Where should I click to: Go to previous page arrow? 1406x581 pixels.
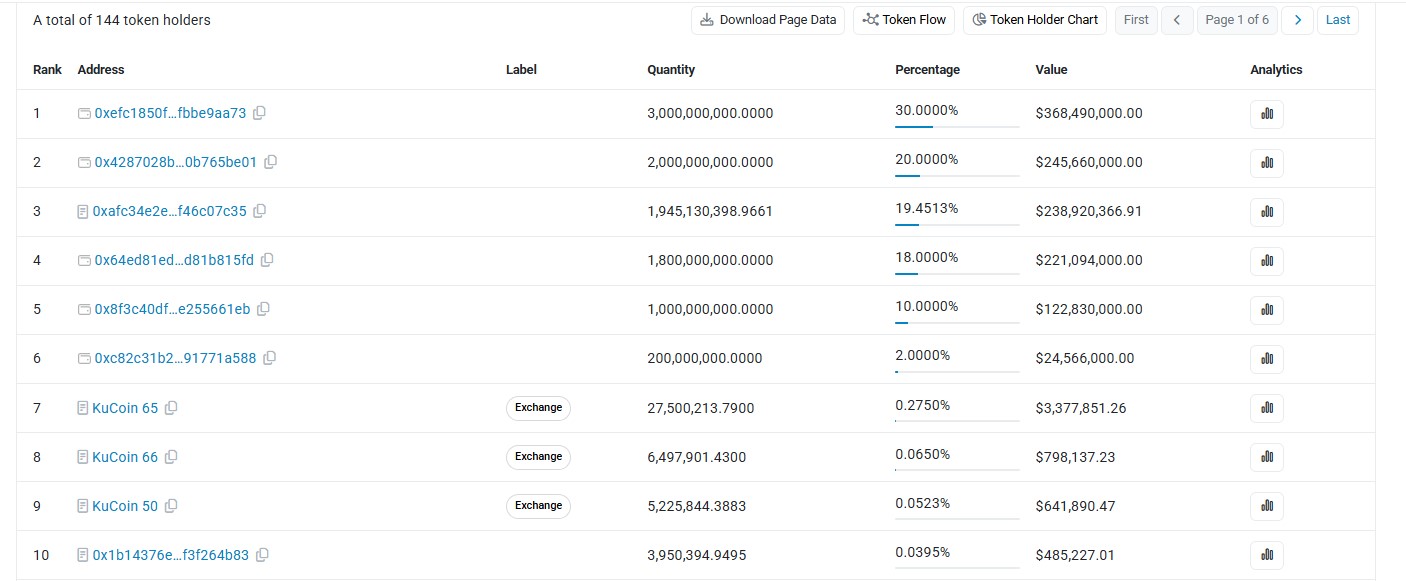pyautogui.click(x=1178, y=20)
